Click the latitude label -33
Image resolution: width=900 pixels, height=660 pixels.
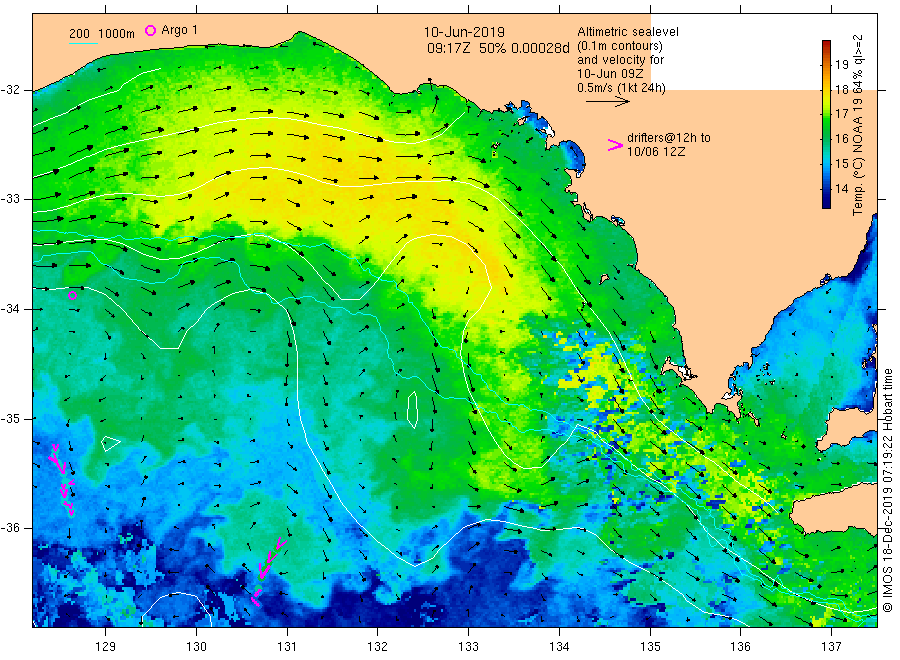coord(10,199)
